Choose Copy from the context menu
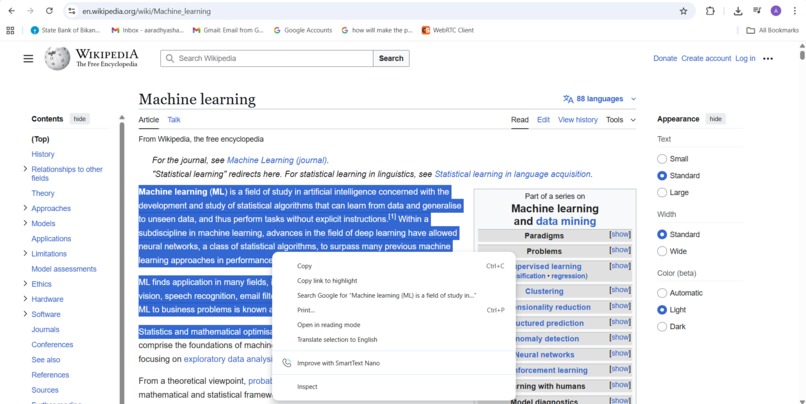This screenshot has height=404, width=806. tap(393, 266)
